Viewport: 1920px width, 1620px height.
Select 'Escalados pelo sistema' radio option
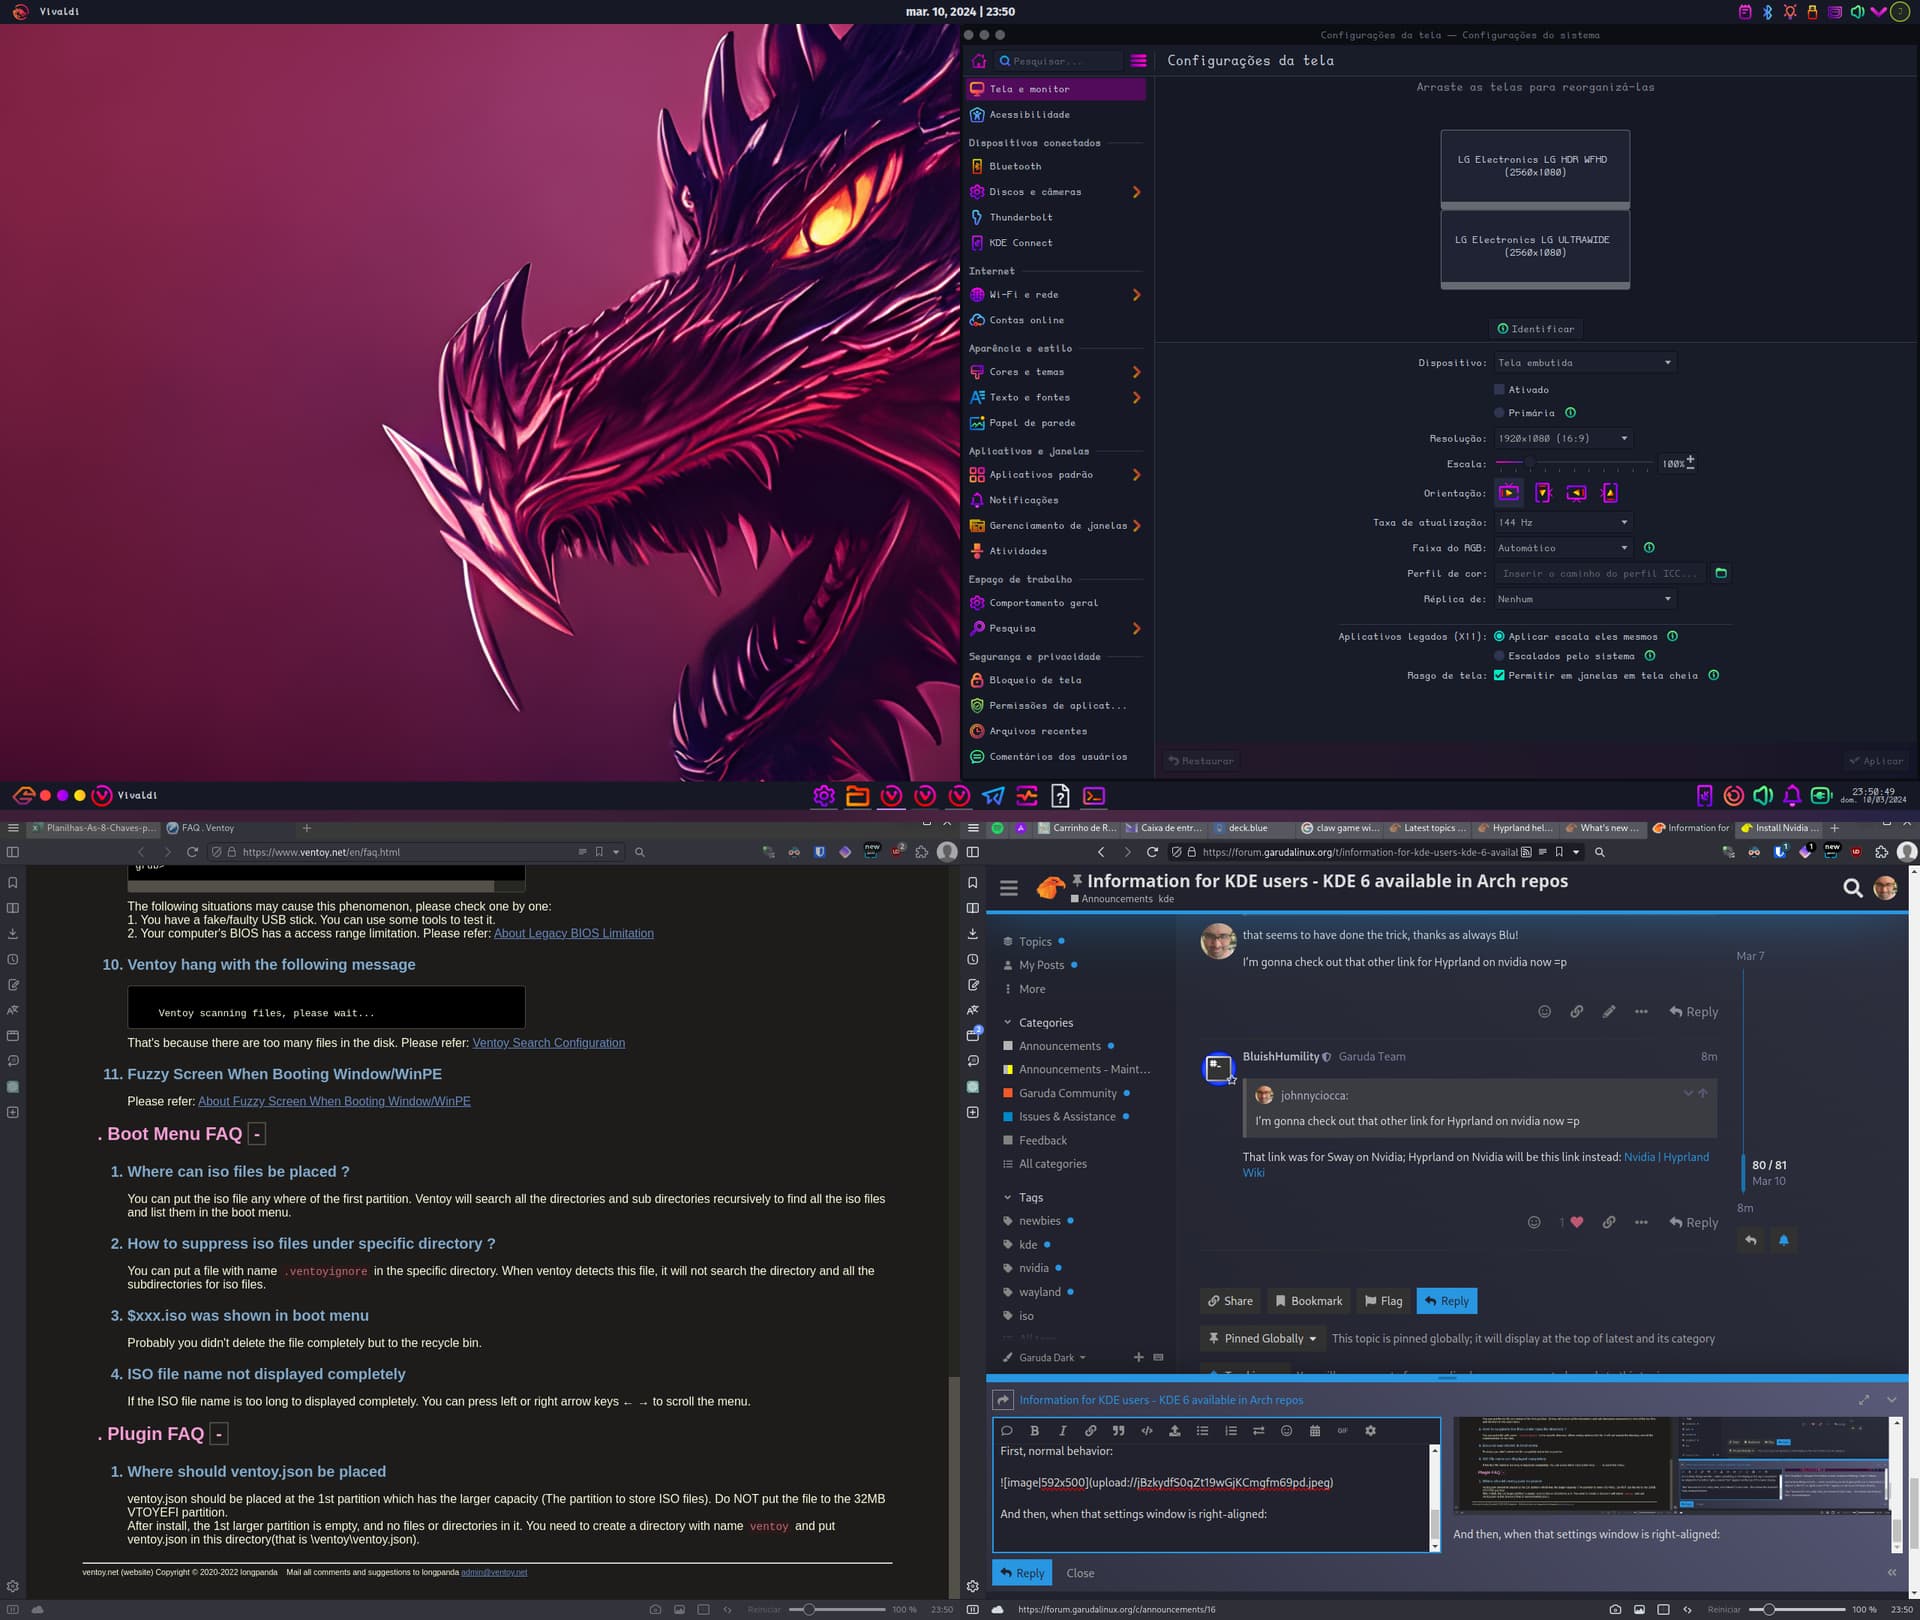click(1499, 656)
